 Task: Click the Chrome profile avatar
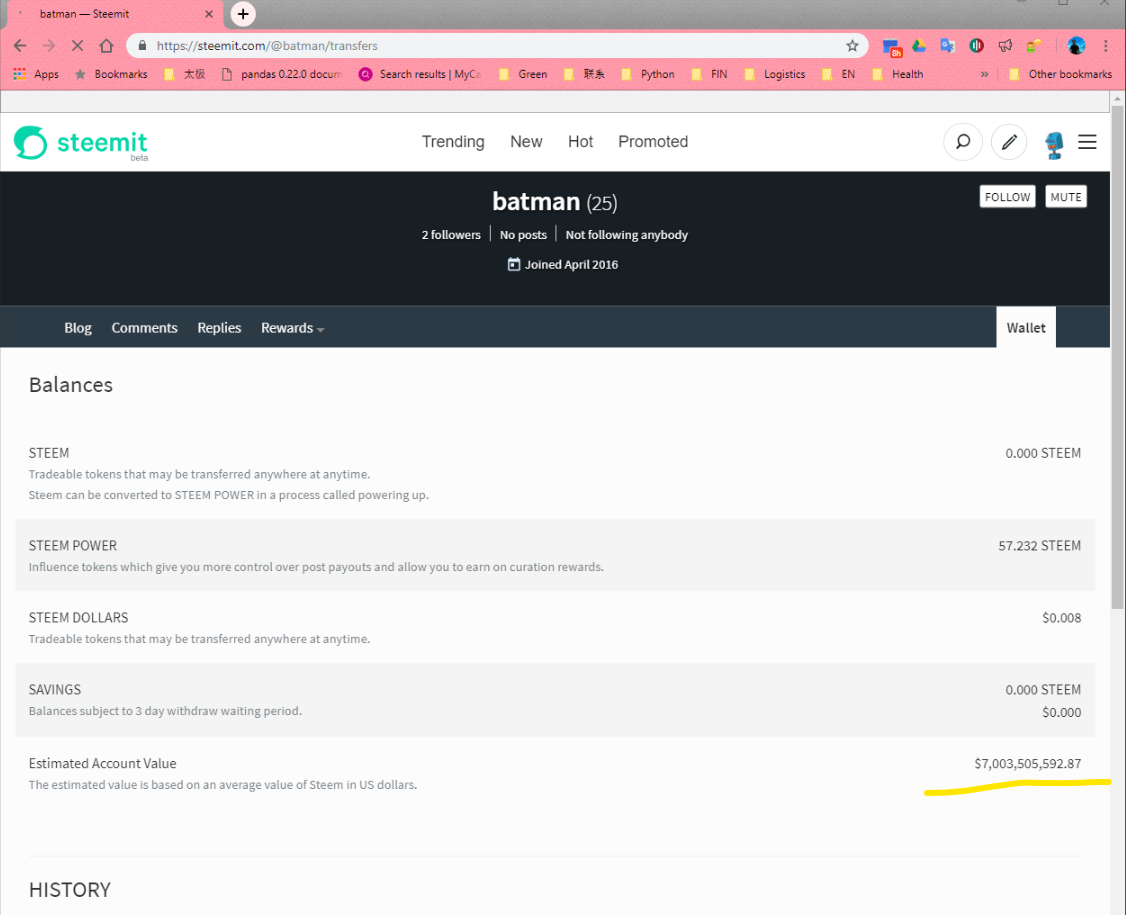(1076, 46)
